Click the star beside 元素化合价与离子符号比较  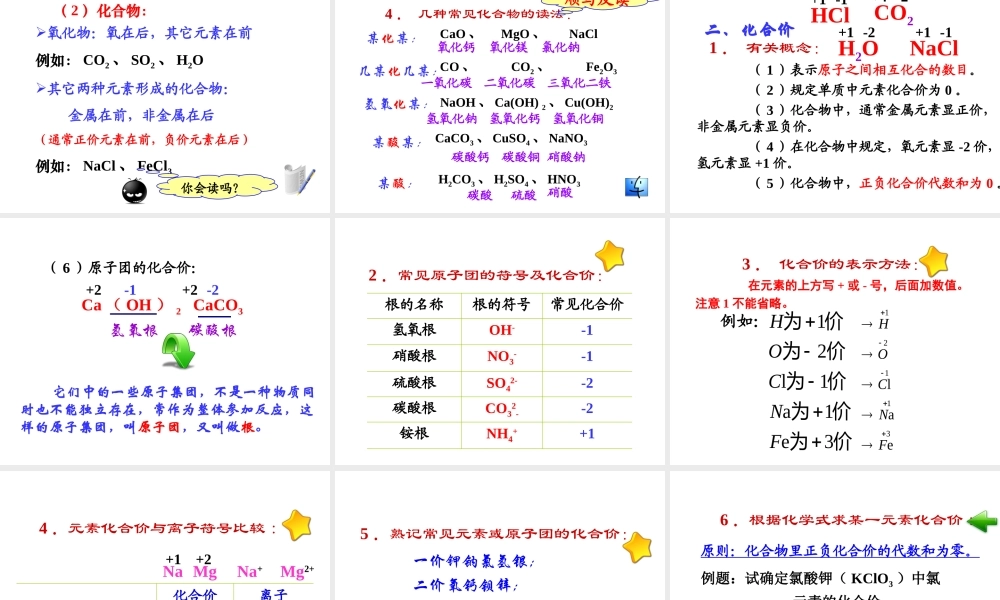pos(297,525)
